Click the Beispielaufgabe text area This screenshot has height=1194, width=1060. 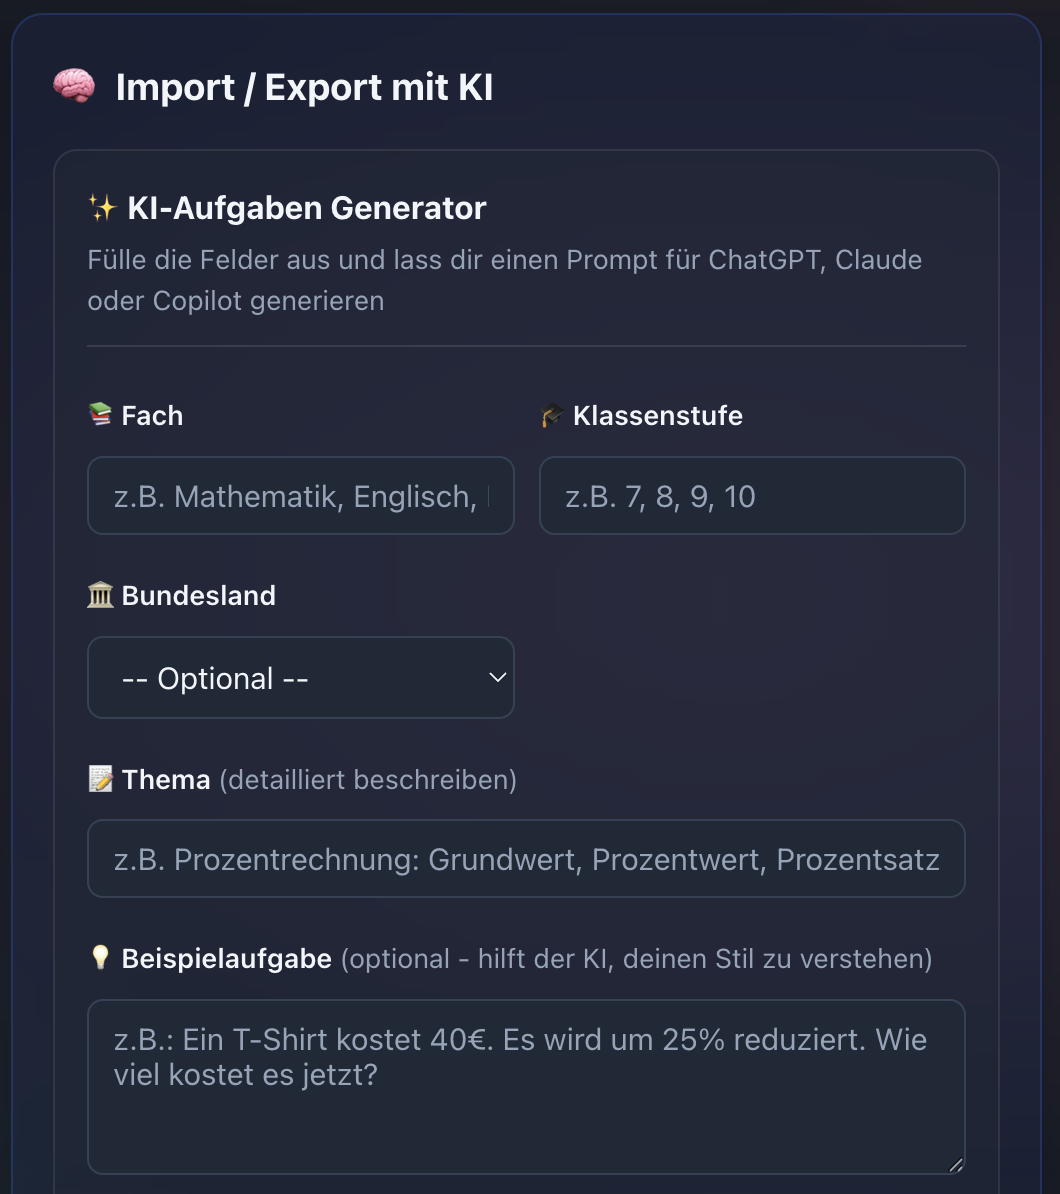click(527, 1085)
